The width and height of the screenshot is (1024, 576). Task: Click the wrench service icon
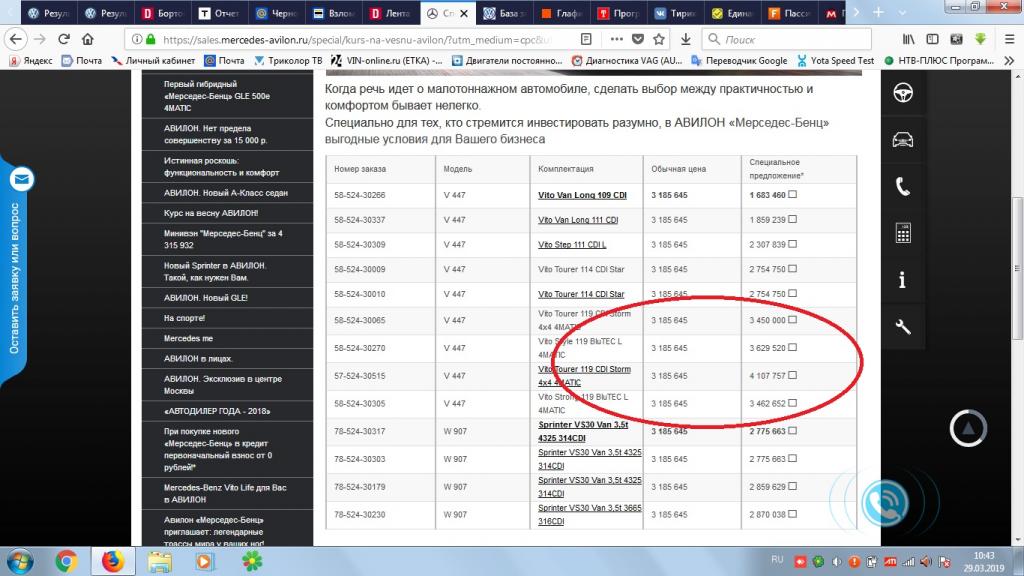coord(903,327)
